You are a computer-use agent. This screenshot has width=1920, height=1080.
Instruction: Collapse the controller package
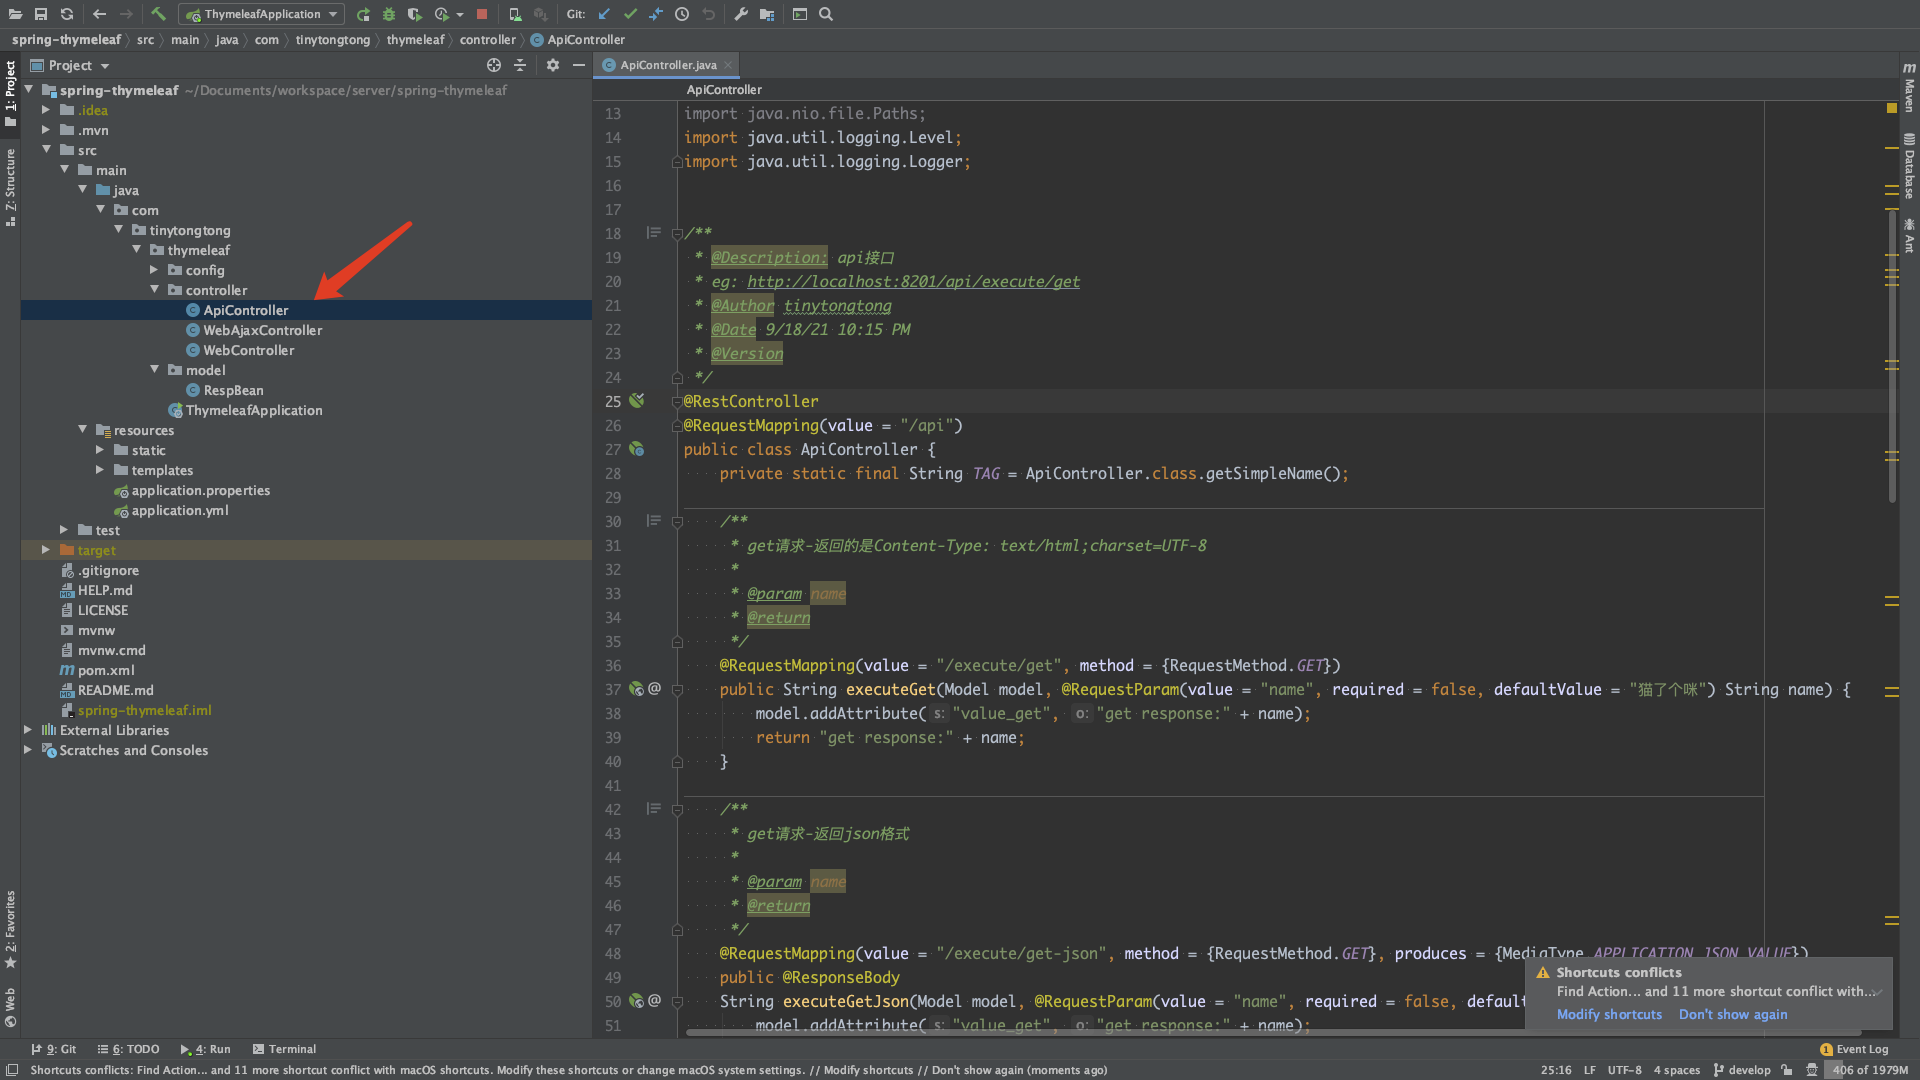point(155,290)
